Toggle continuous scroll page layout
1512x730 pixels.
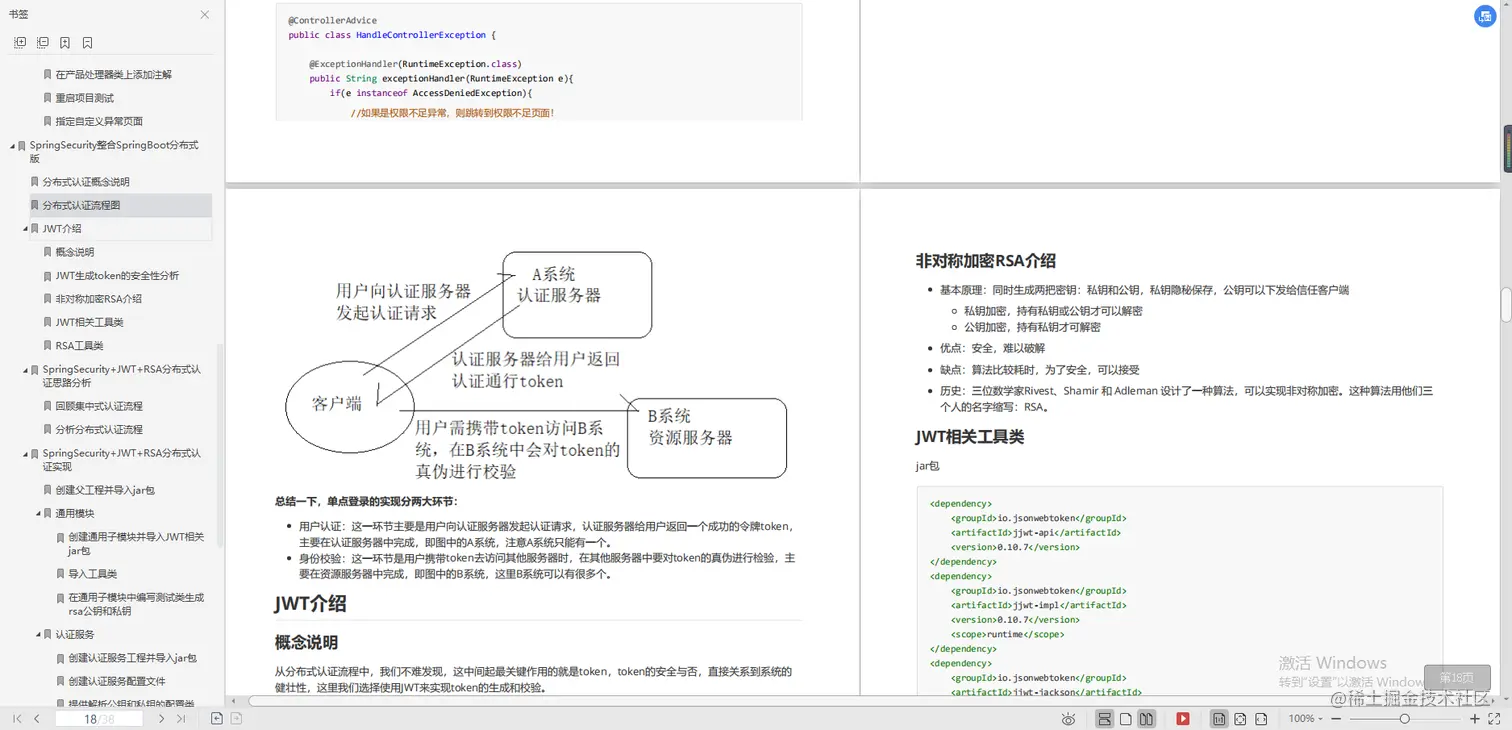1103,718
